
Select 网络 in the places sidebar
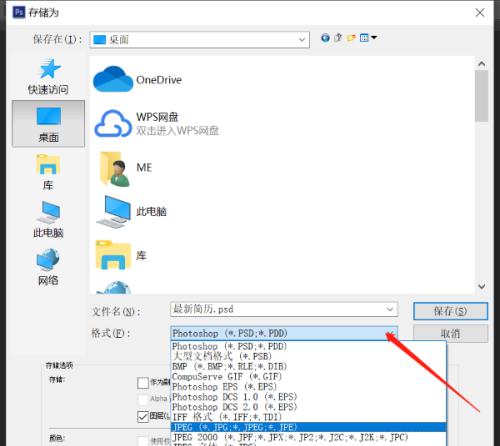[x=48, y=267]
